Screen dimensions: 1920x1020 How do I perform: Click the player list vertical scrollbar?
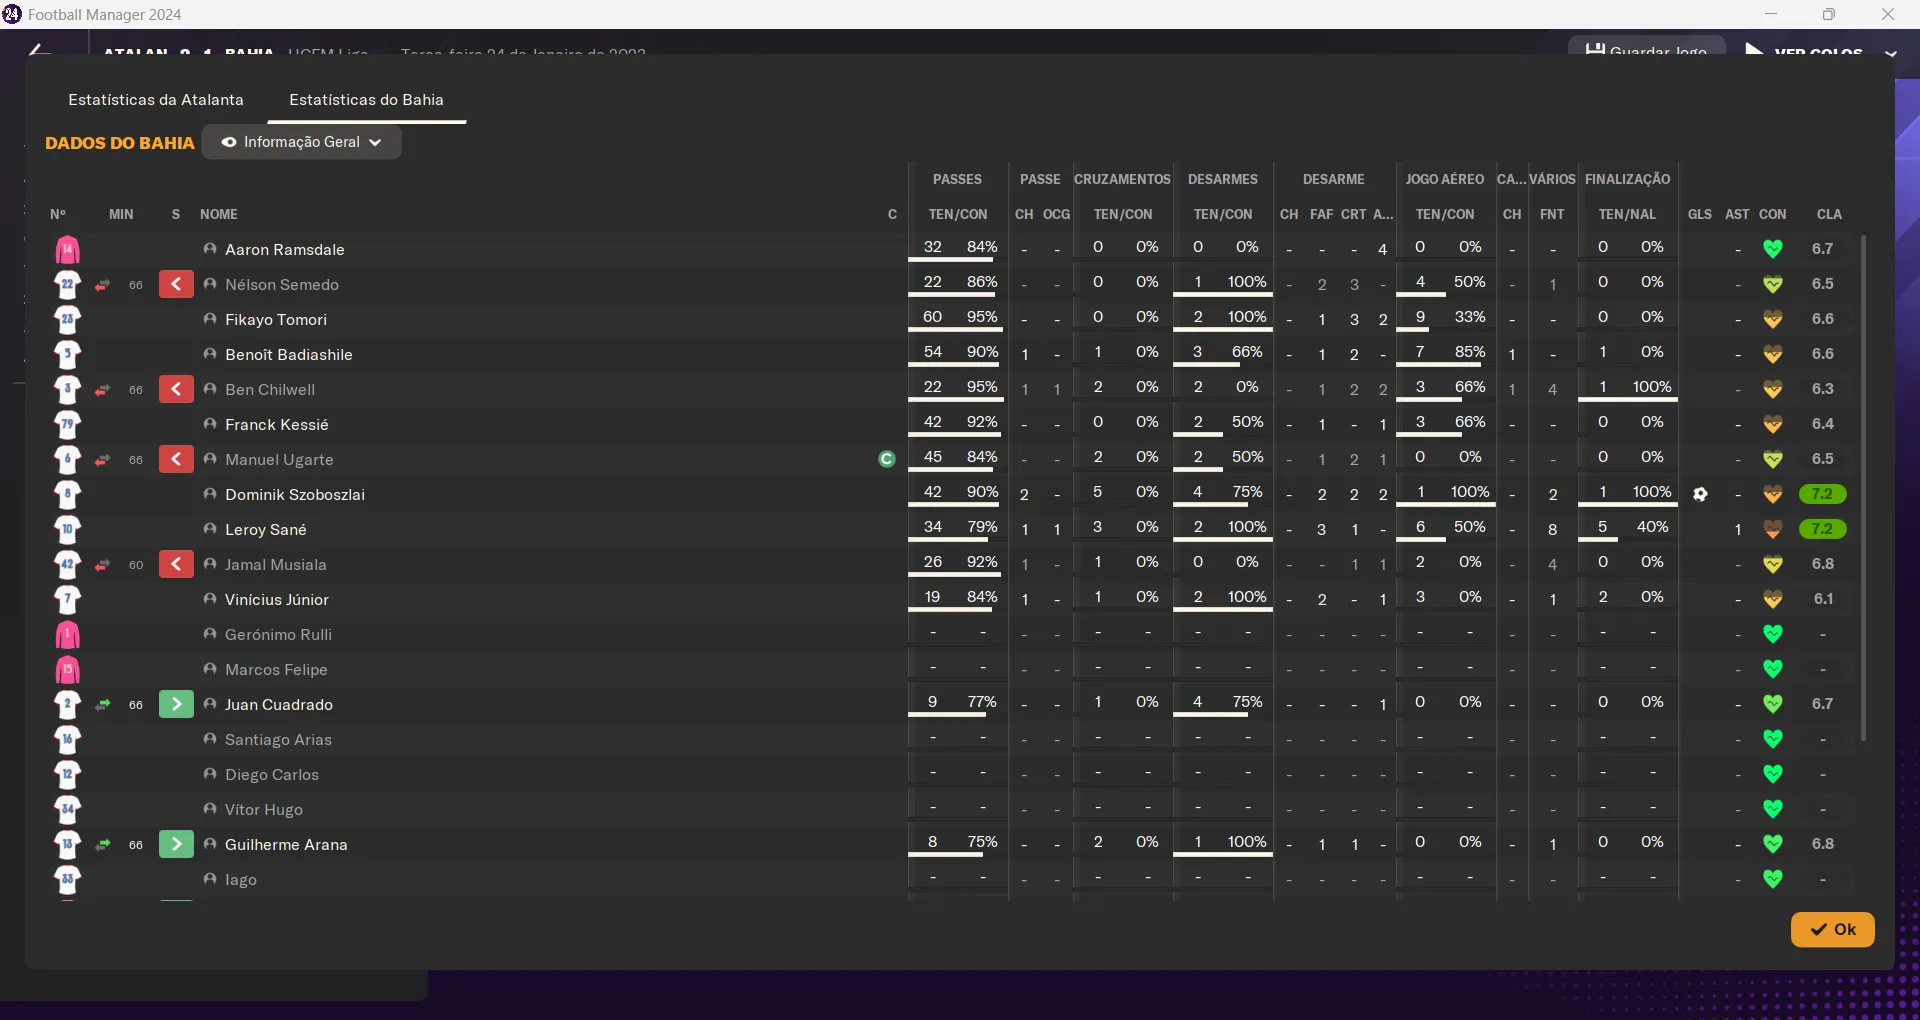(1863, 488)
